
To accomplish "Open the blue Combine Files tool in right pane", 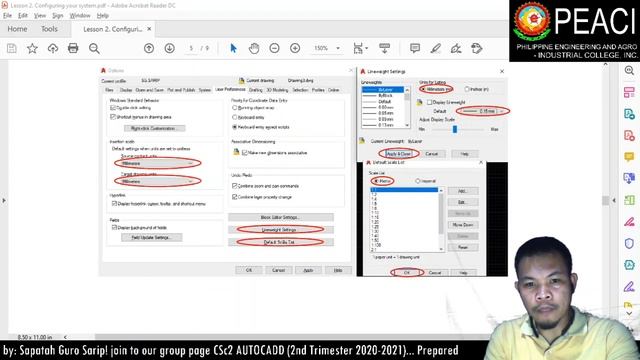I will [629, 178].
